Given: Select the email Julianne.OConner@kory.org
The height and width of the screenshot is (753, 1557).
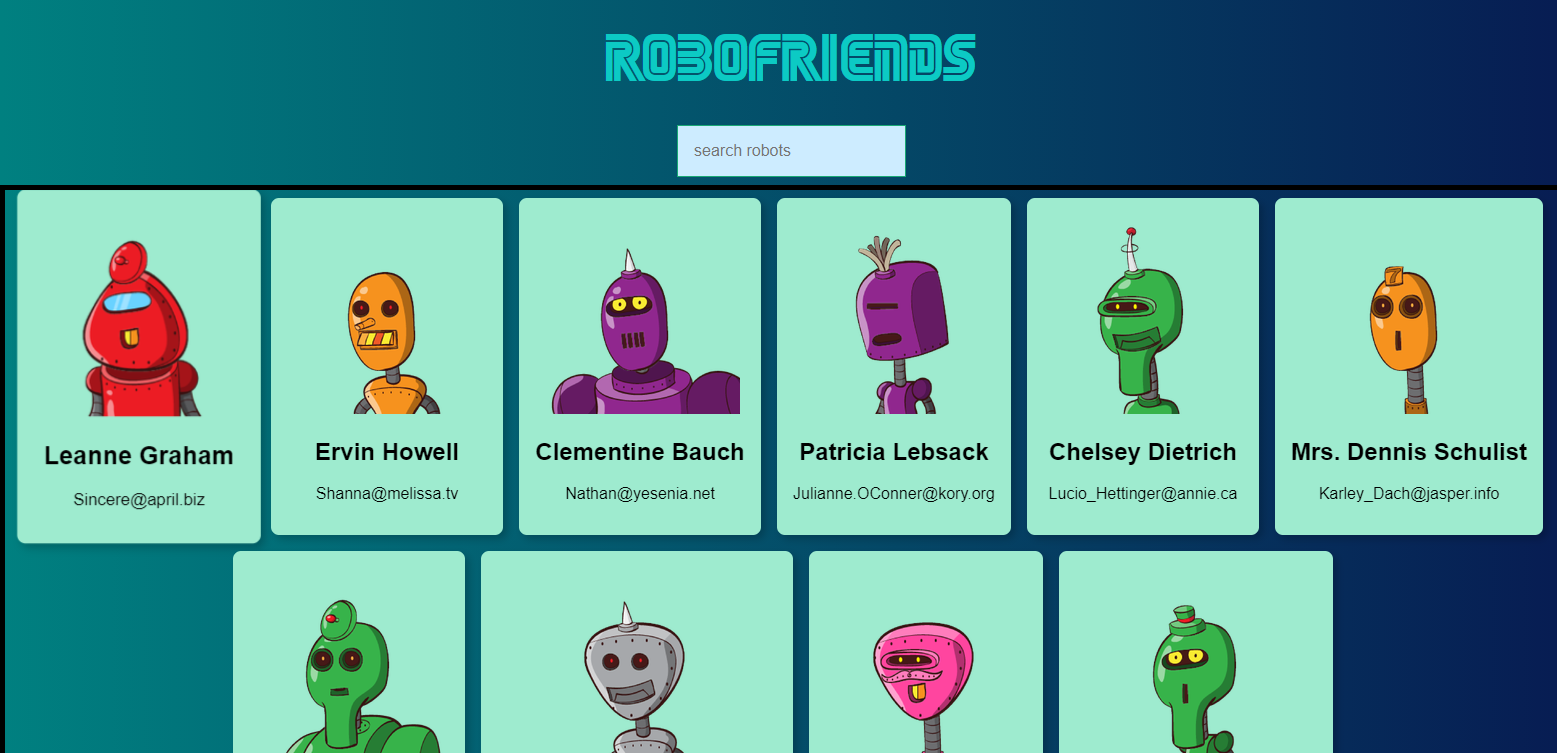Looking at the screenshot, I should pos(894,493).
